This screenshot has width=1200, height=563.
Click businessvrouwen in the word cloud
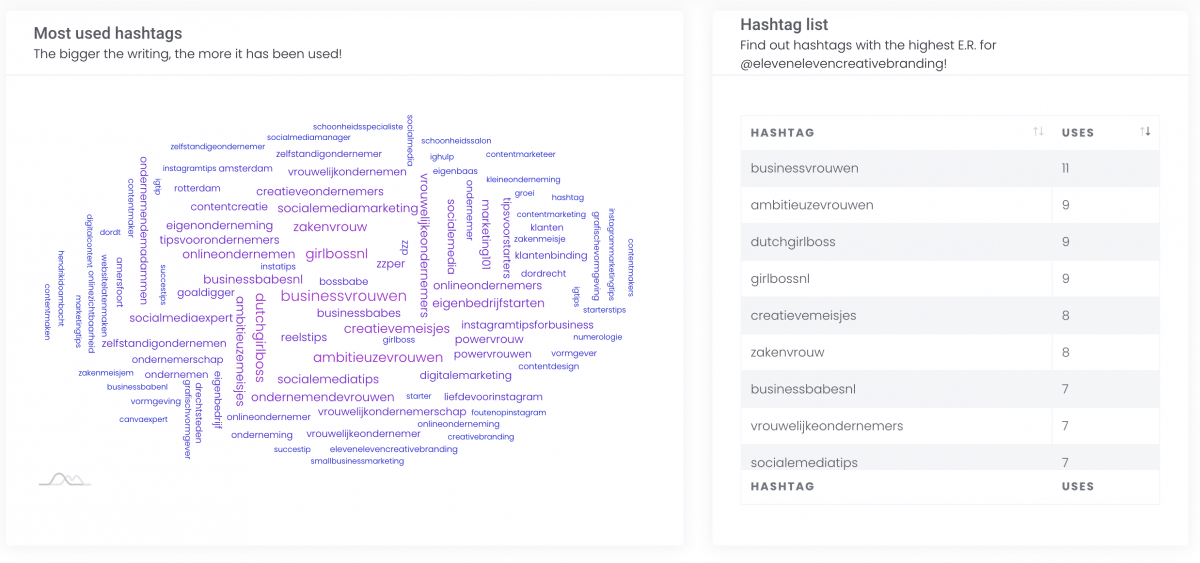click(x=343, y=296)
